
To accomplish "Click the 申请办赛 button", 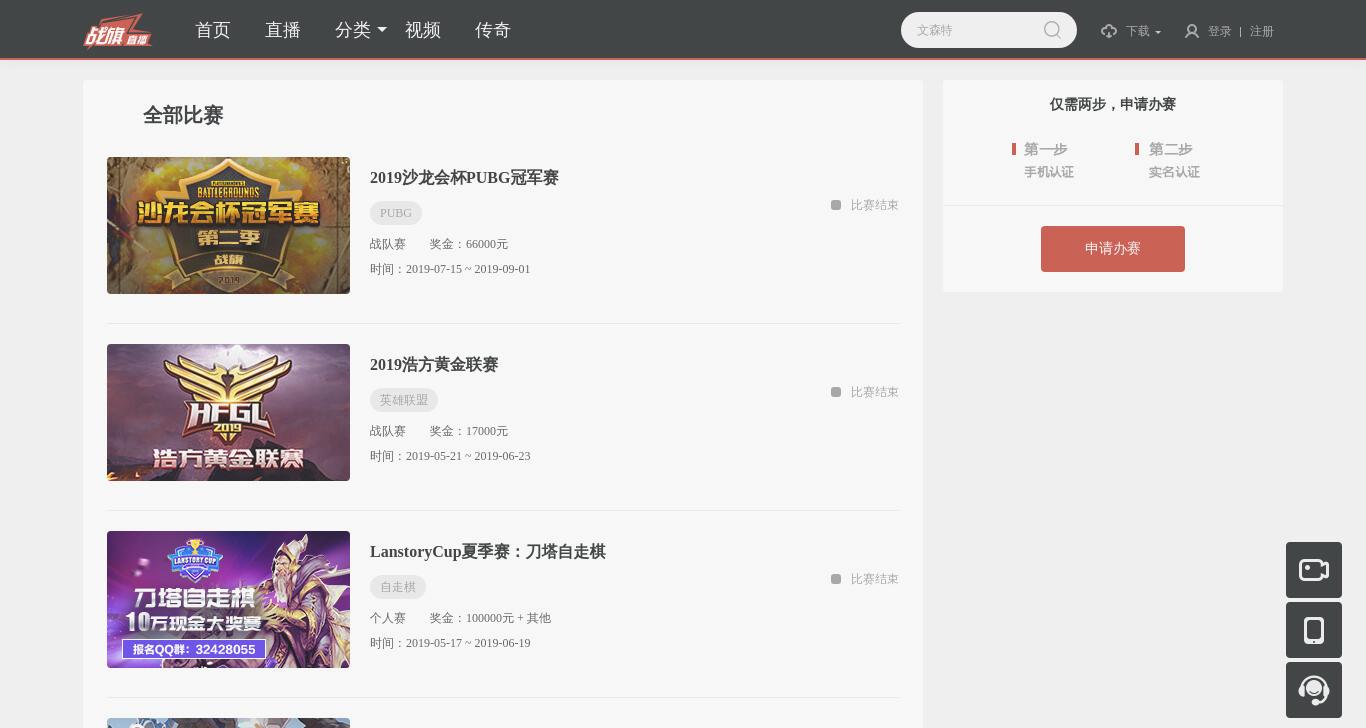I will point(1113,249).
